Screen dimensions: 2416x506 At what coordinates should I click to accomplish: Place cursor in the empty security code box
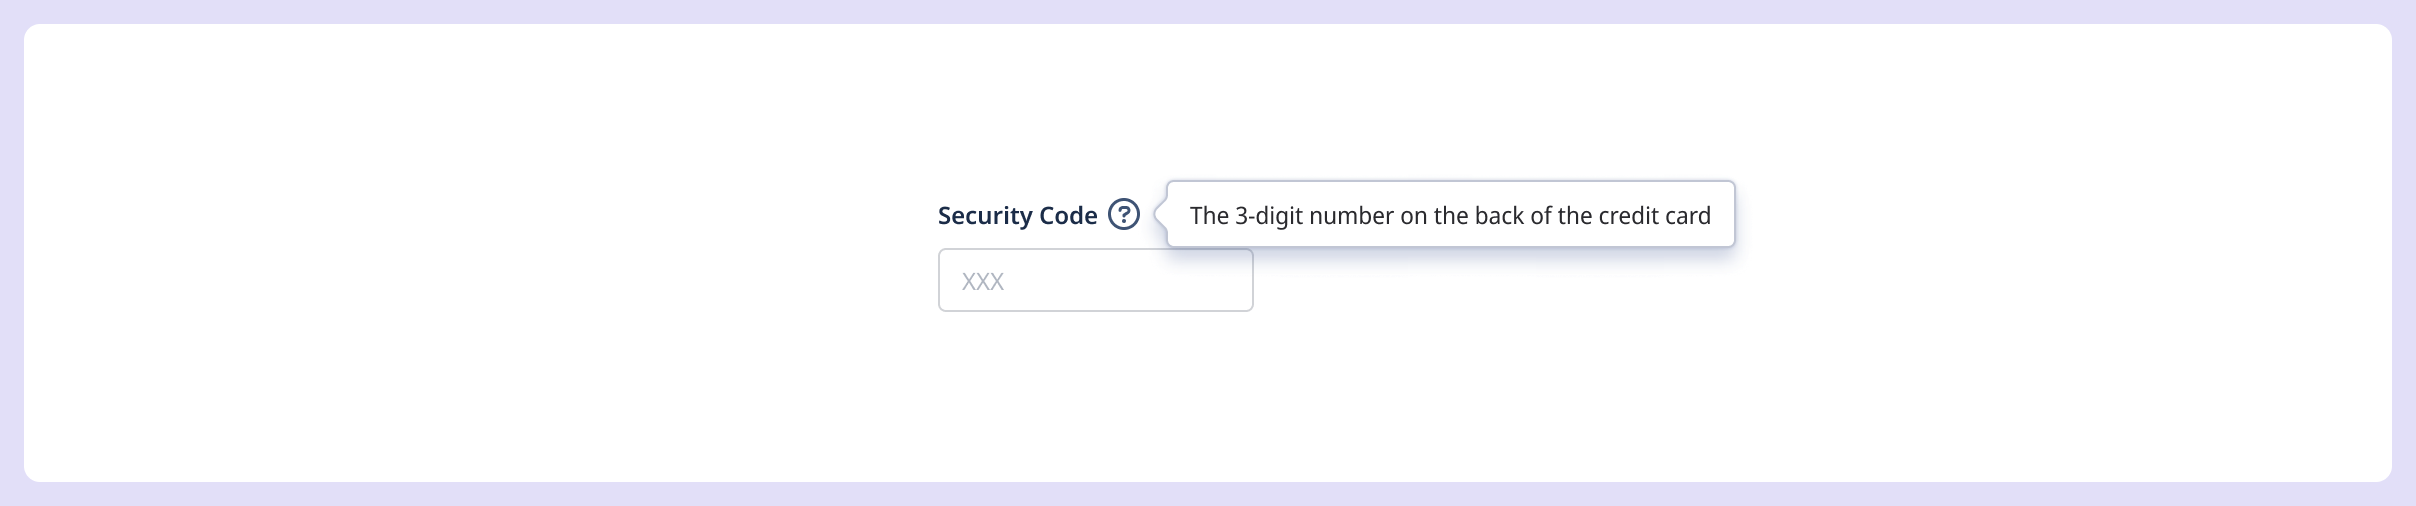(x=1095, y=280)
